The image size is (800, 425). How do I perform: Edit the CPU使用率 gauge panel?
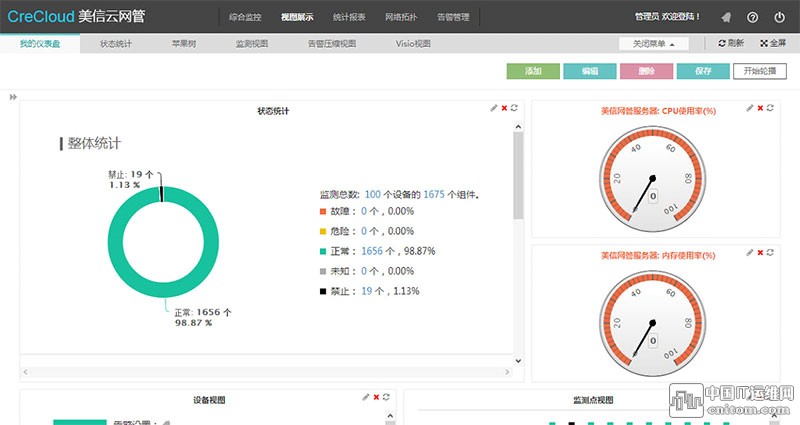(x=749, y=108)
